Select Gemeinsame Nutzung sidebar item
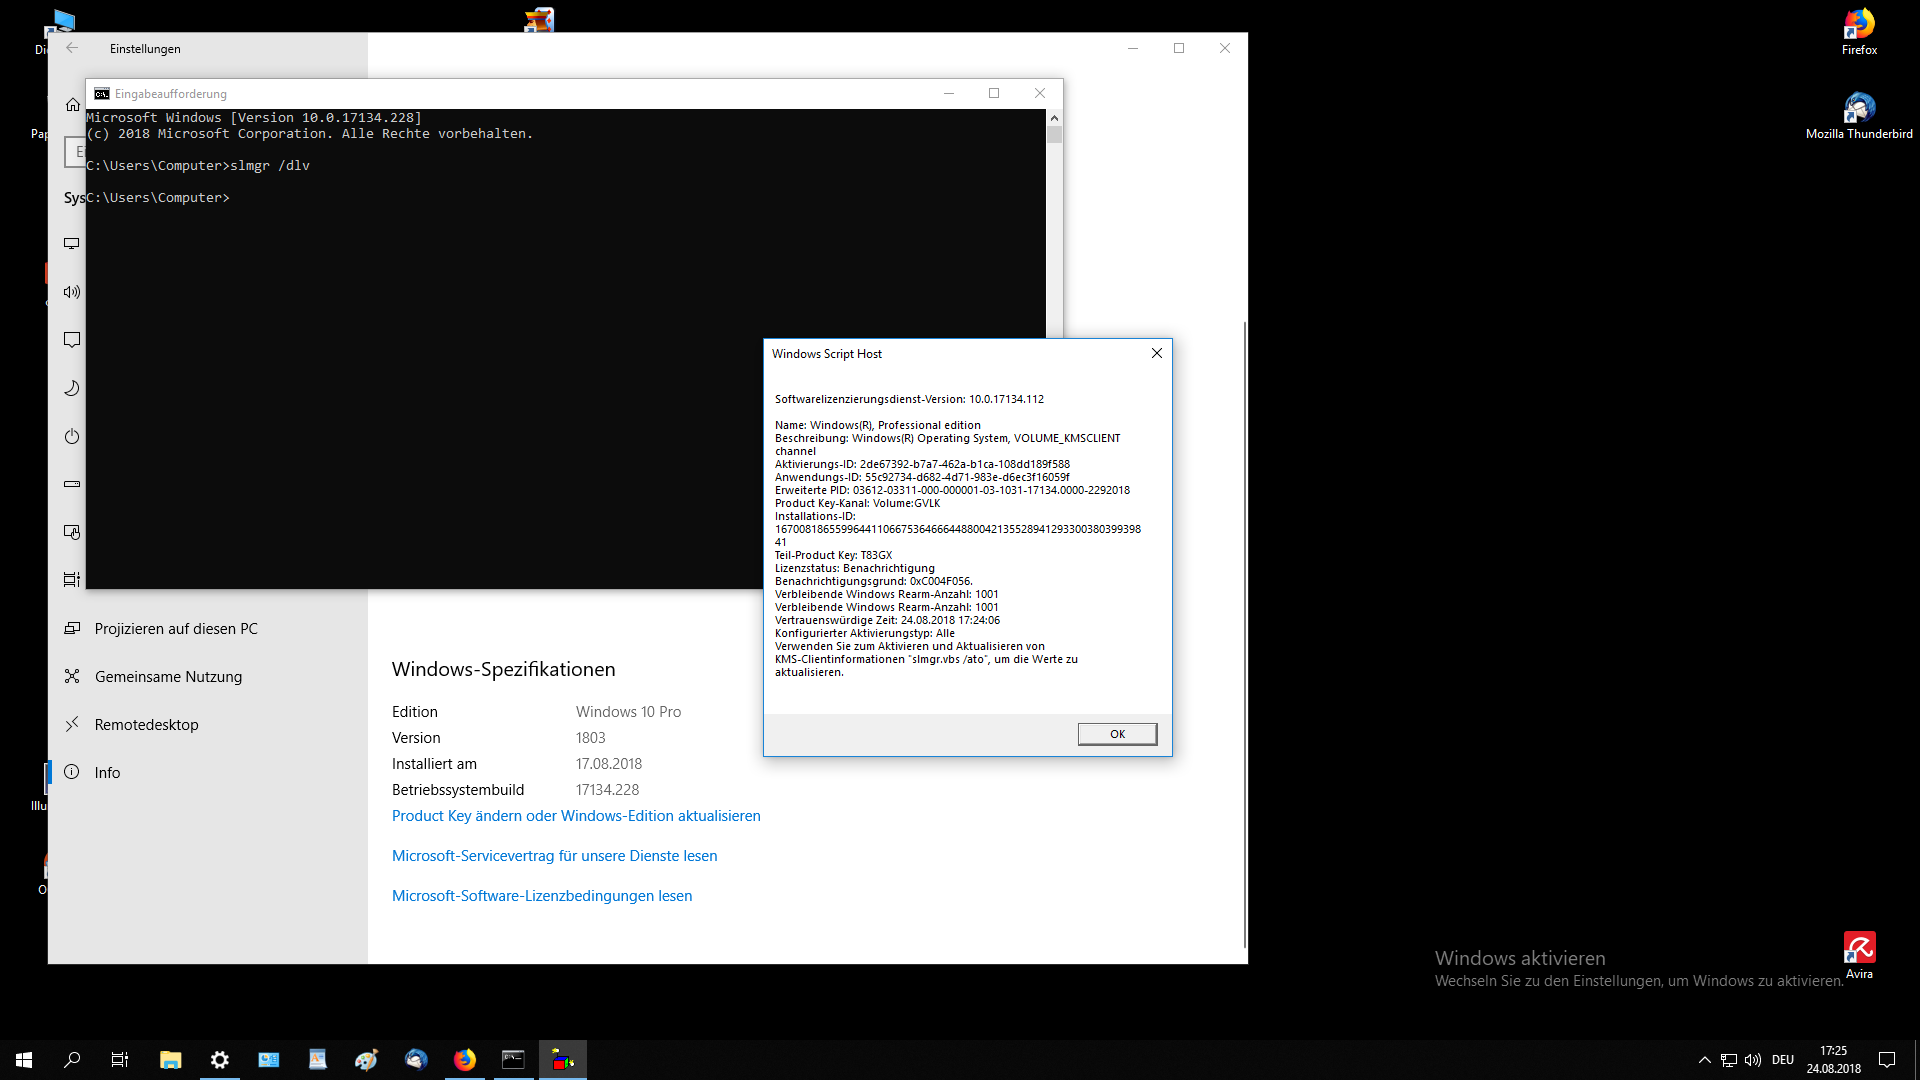 click(168, 676)
